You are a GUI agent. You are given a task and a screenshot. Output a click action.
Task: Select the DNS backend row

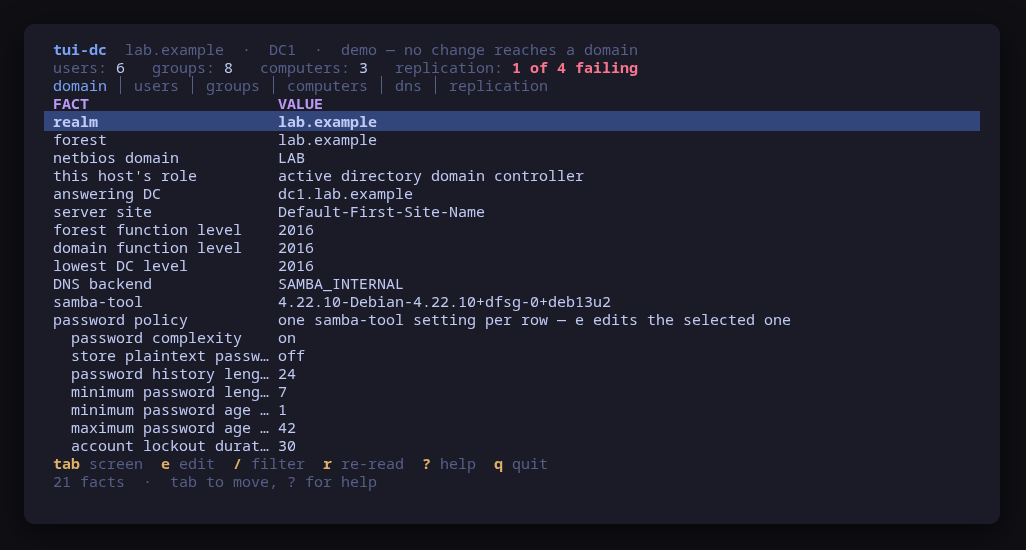512,284
